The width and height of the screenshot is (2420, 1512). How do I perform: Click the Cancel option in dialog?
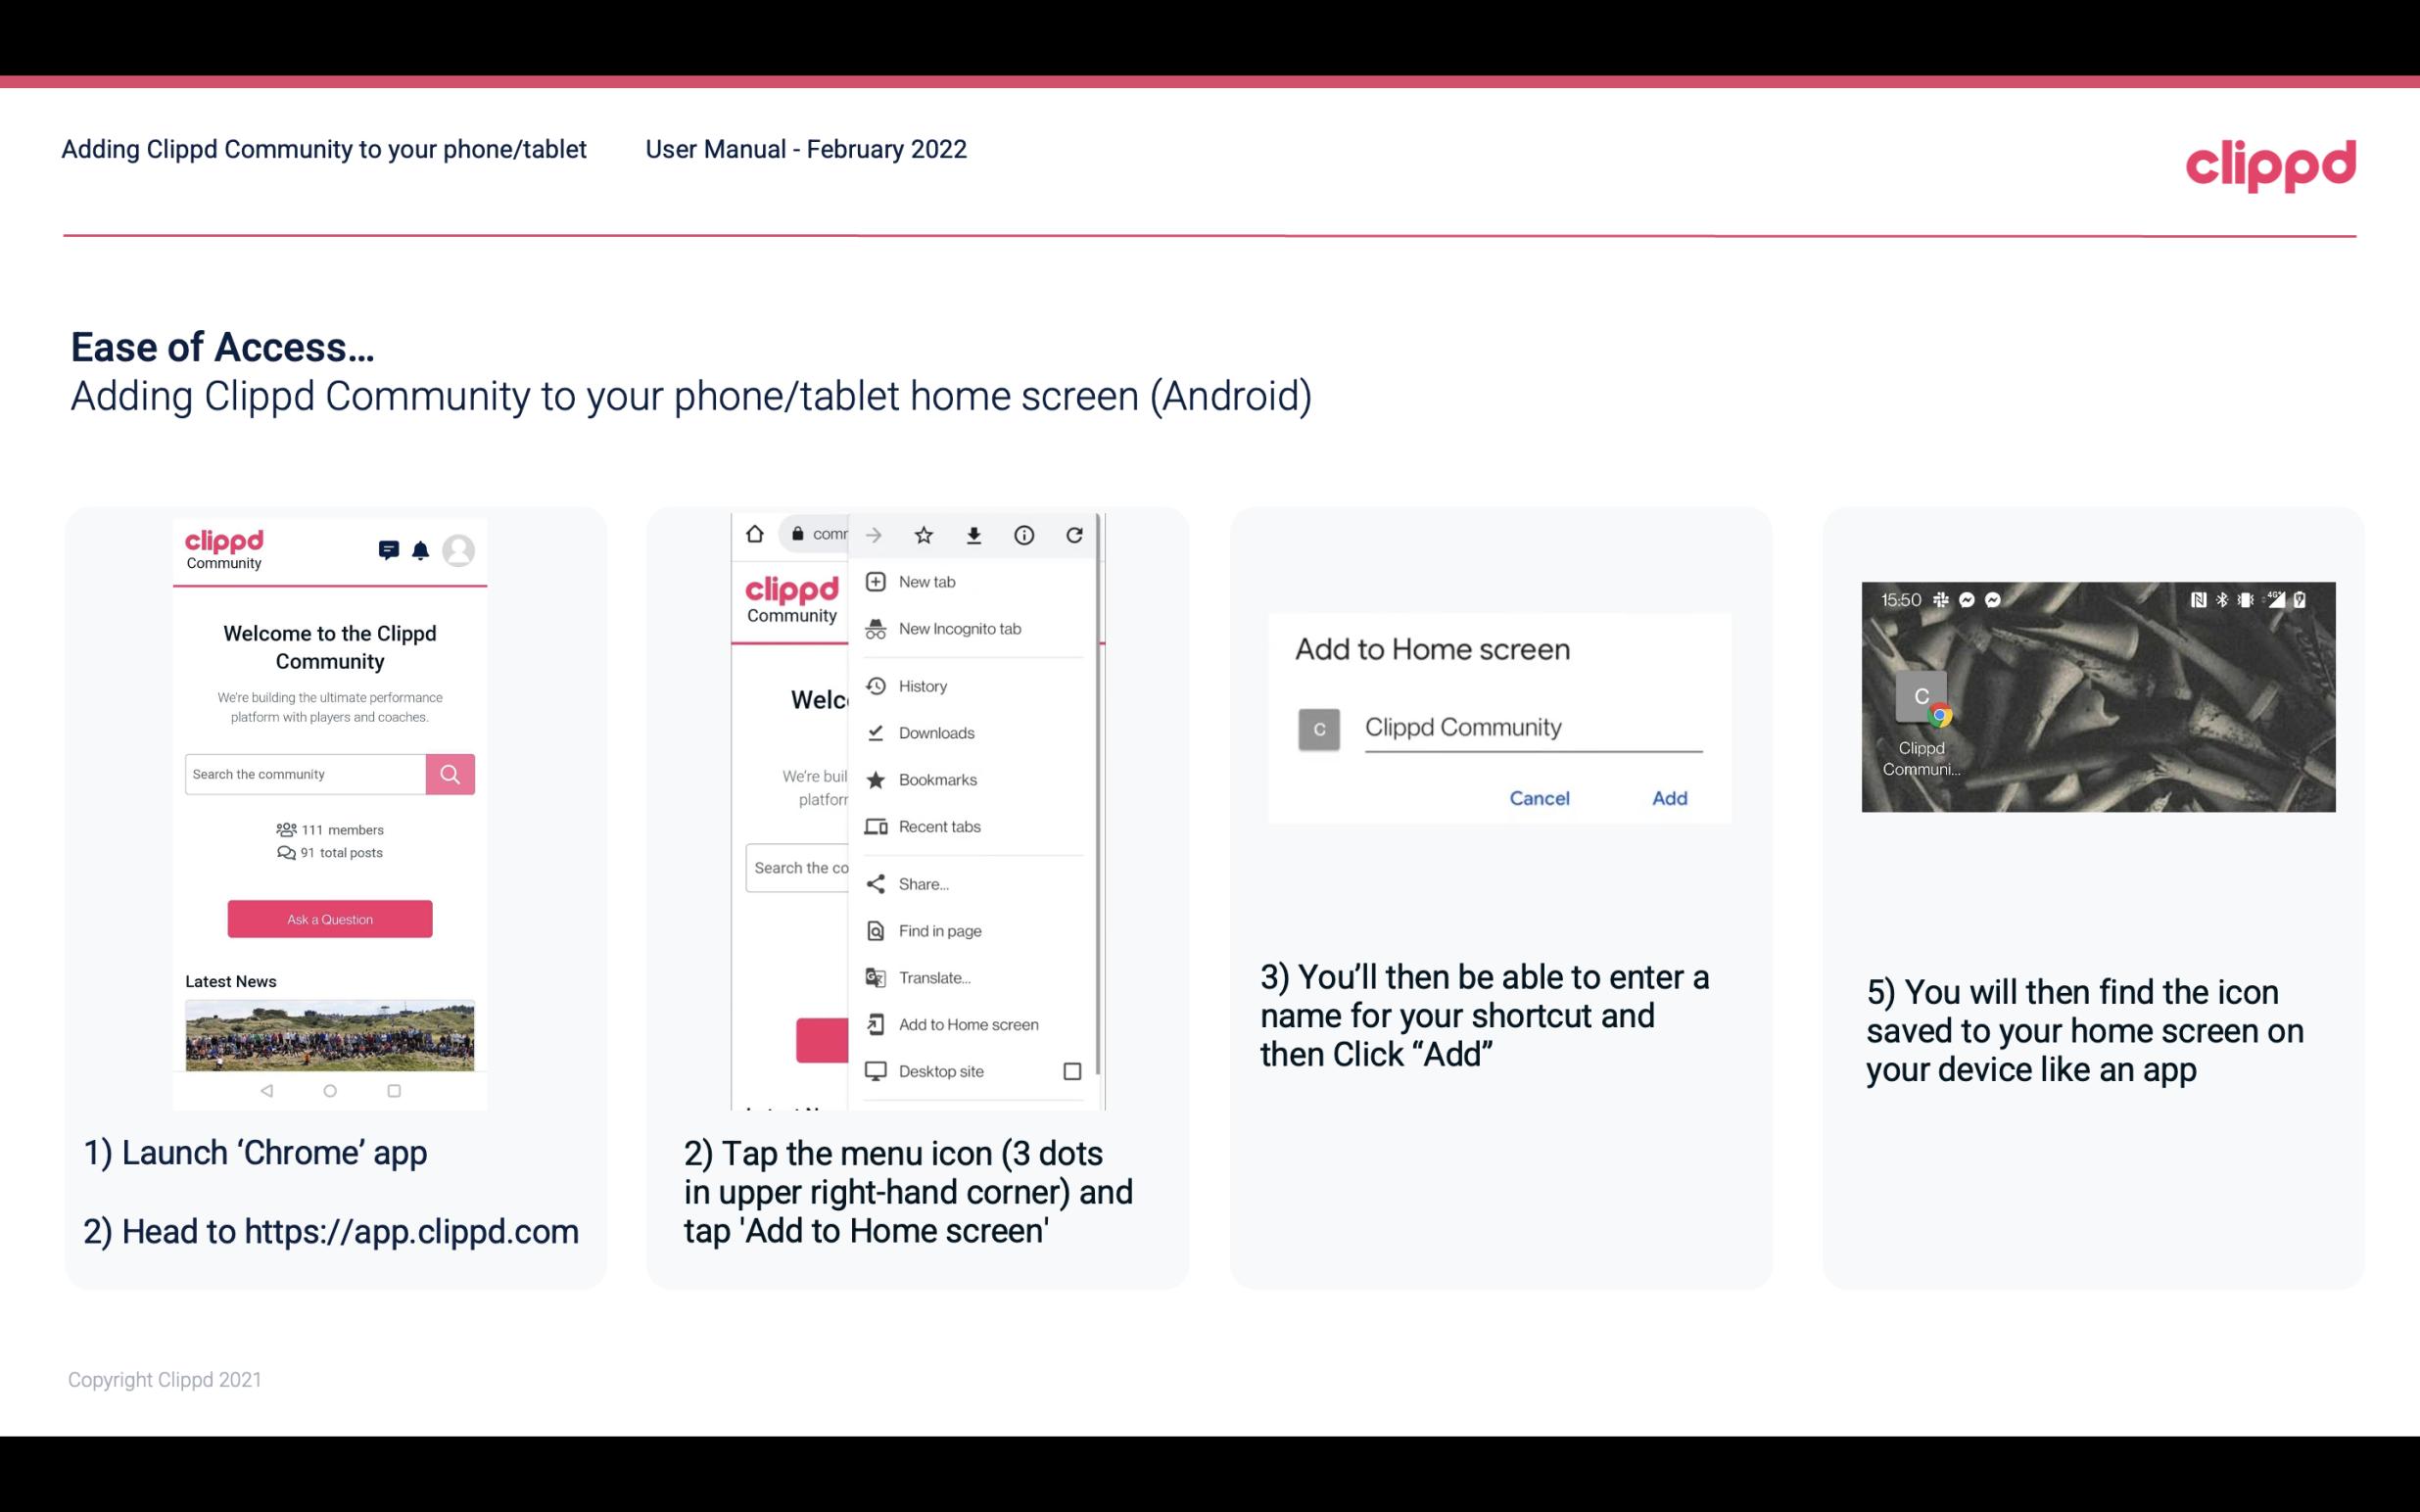(1539, 798)
